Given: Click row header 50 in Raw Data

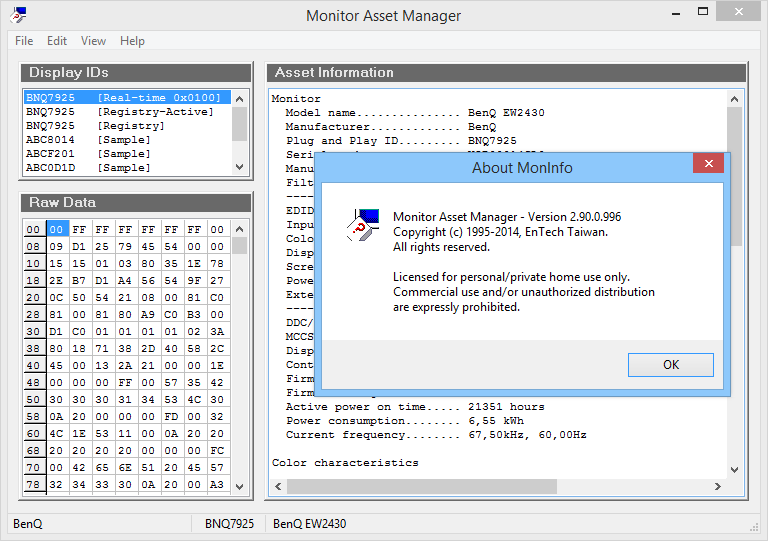Looking at the screenshot, I should 33,400.
